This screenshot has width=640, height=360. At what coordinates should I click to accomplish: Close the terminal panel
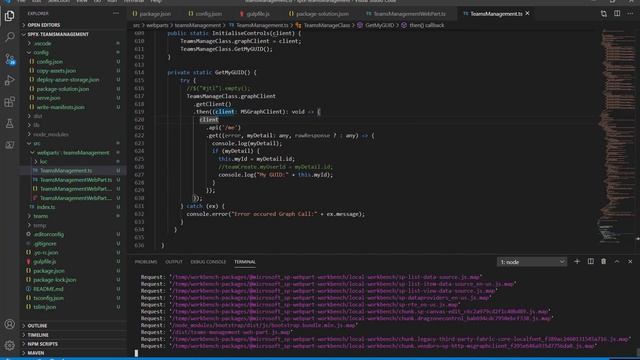630,262
